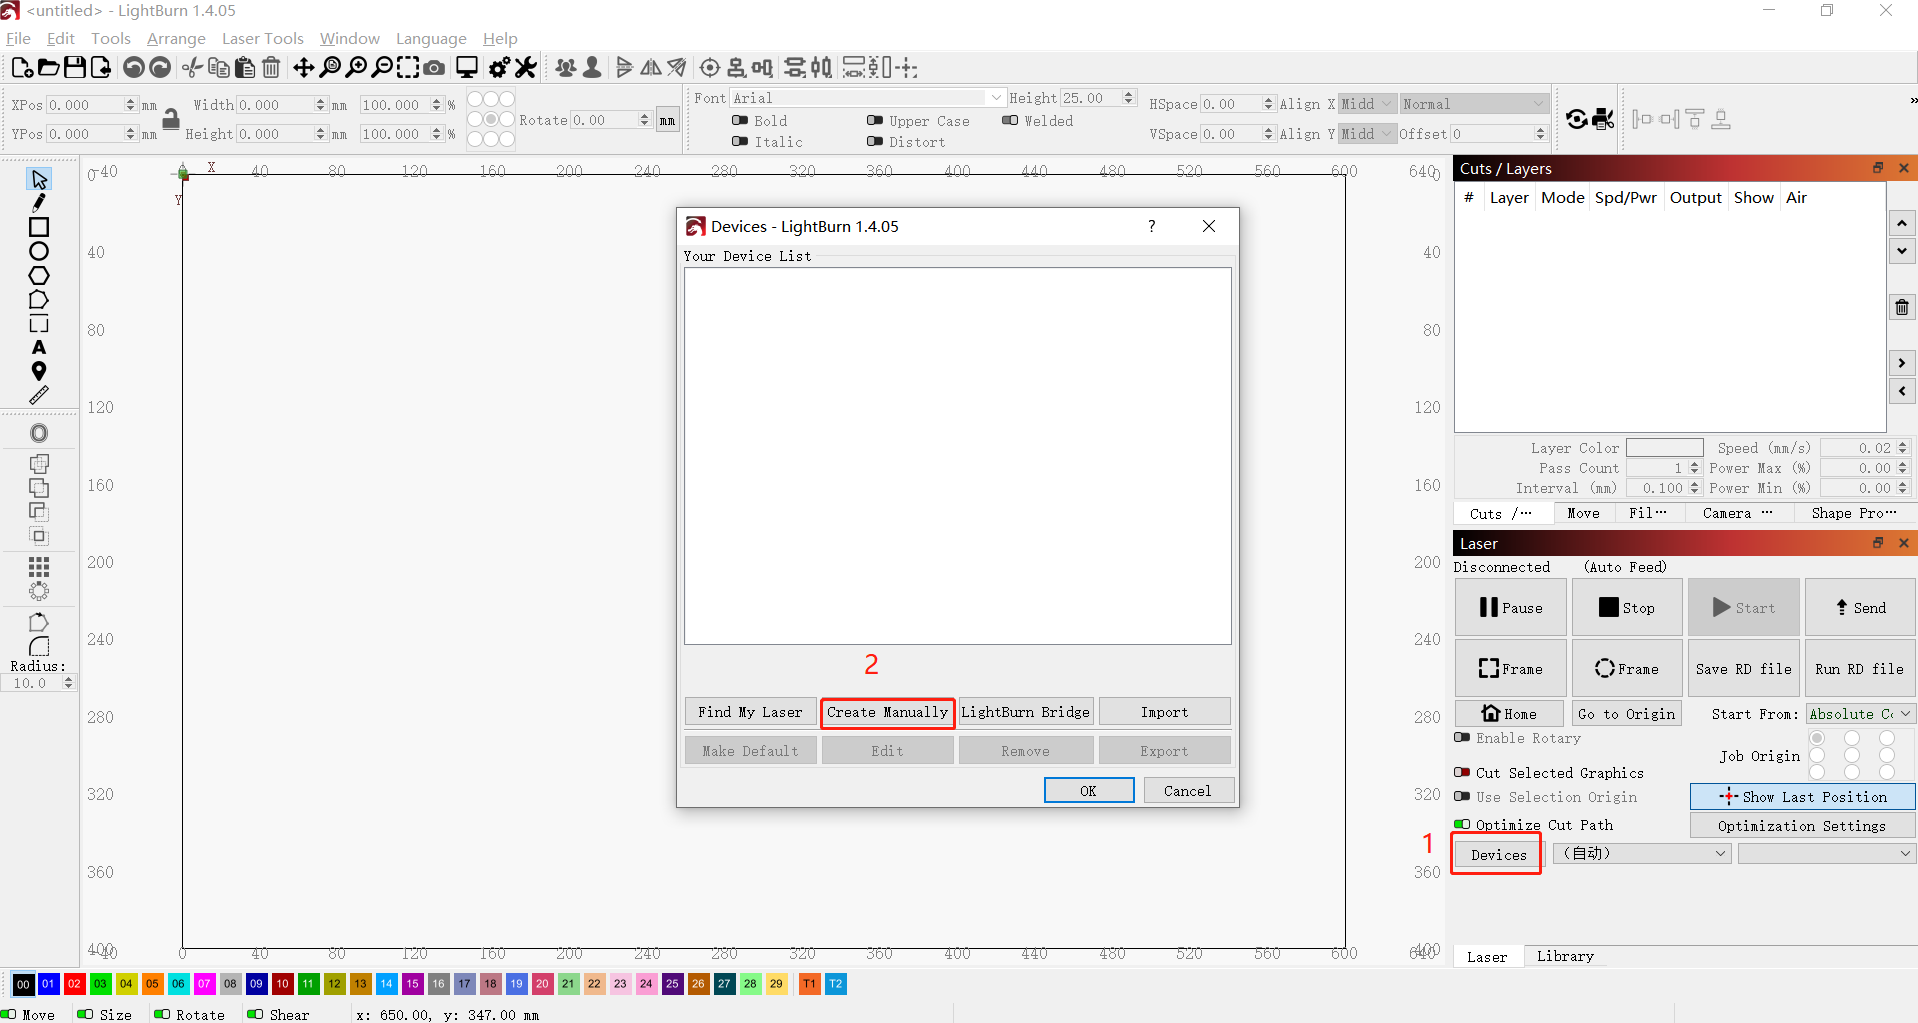Turn on Bold font toggle
This screenshot has width=1918, height=1023.
click(x=741, y=121)
